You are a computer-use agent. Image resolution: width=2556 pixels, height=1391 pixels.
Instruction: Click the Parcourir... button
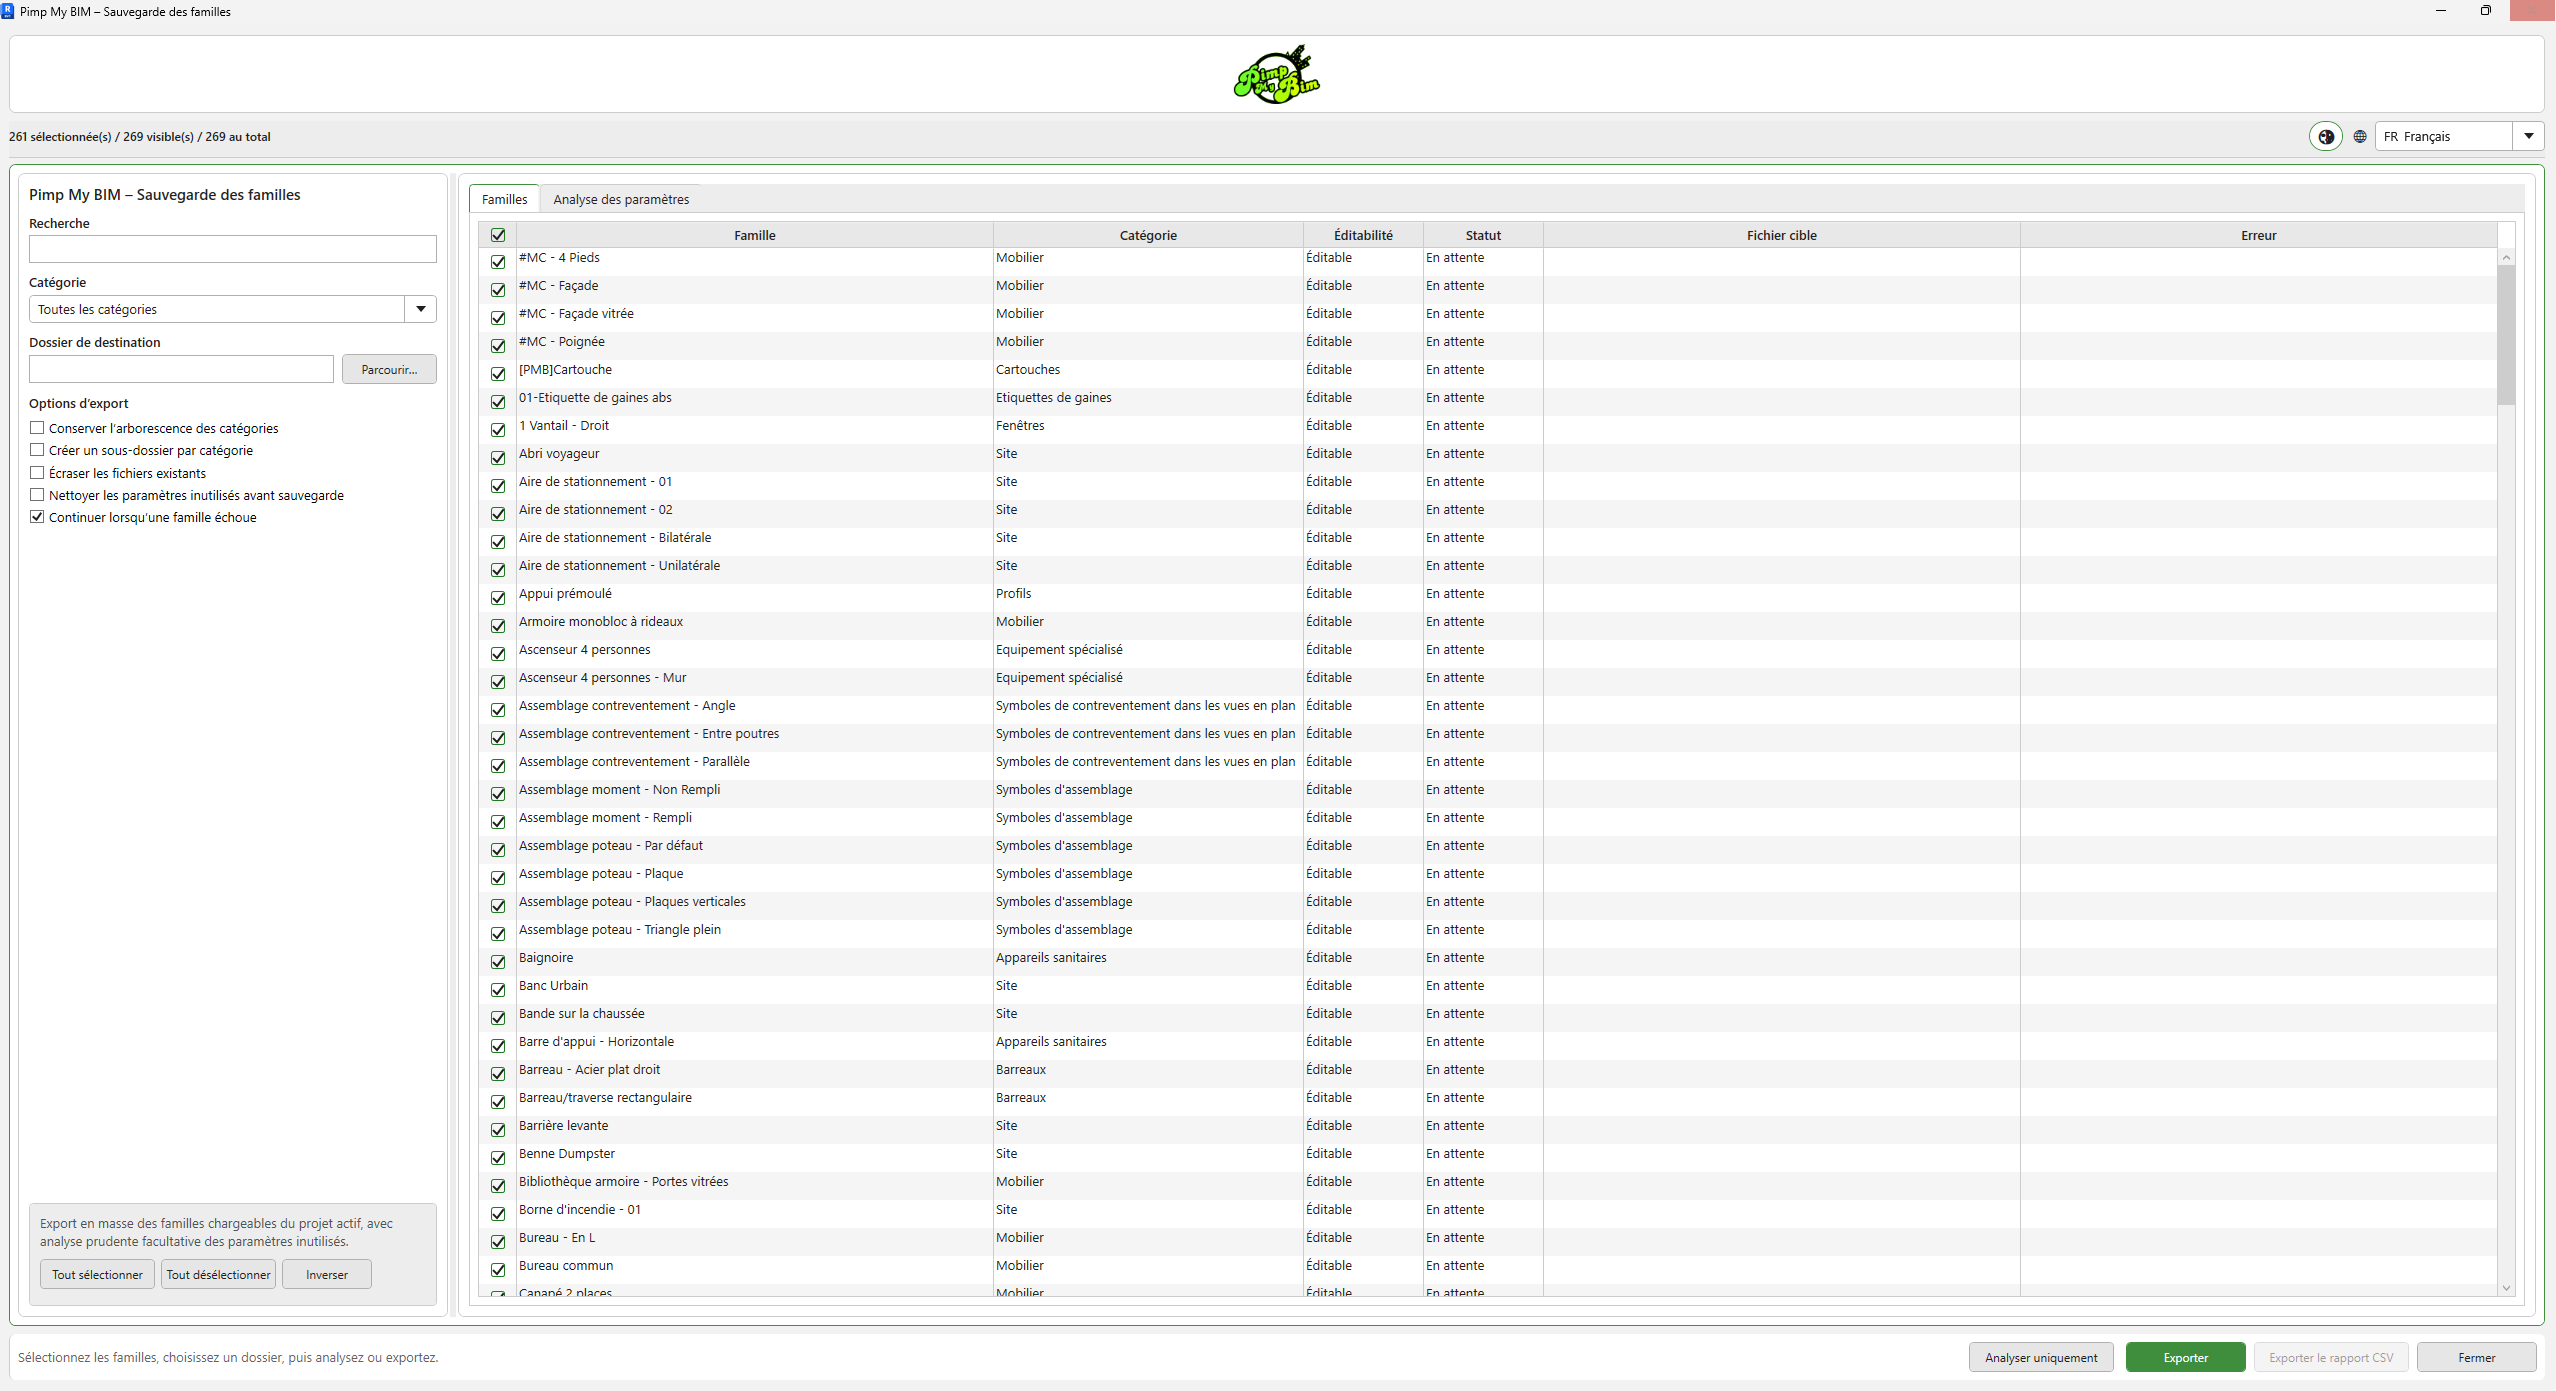[389, 370]
